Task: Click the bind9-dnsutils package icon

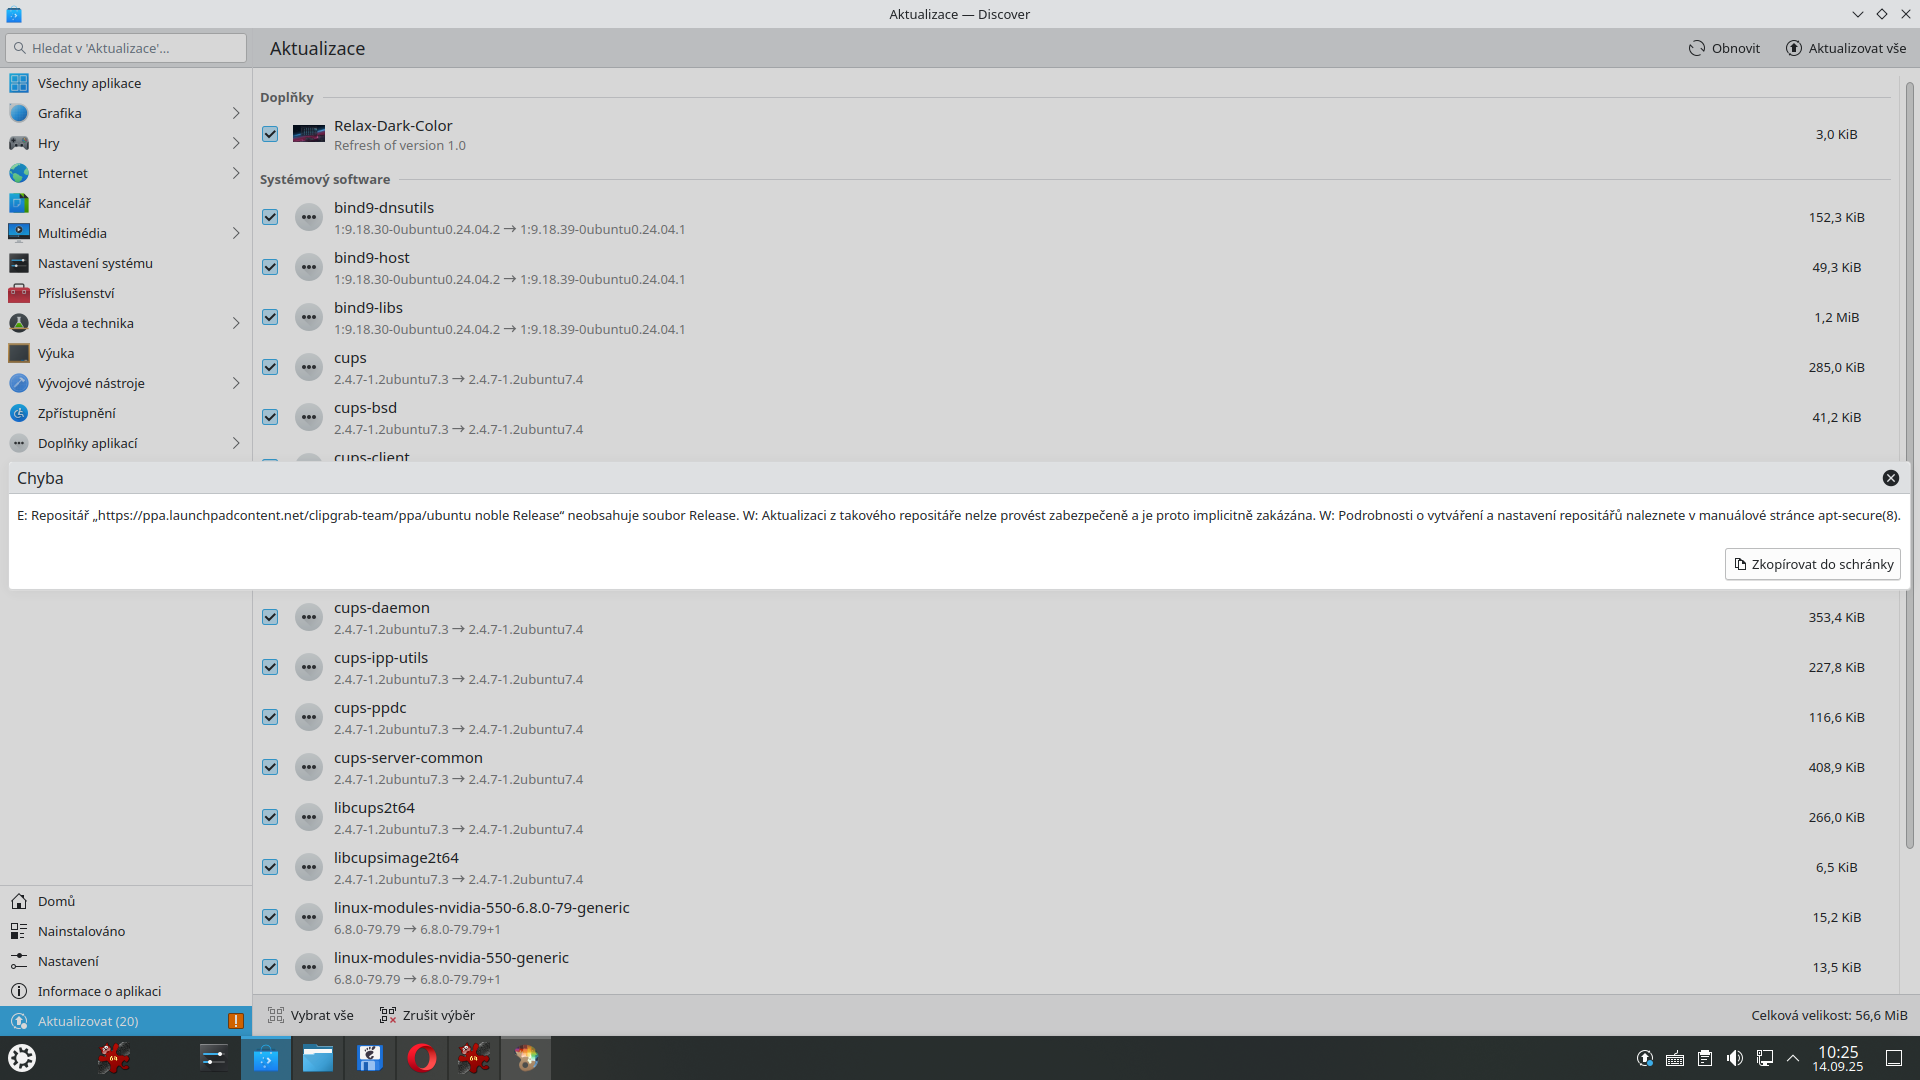Action: (x=309, y=217)
